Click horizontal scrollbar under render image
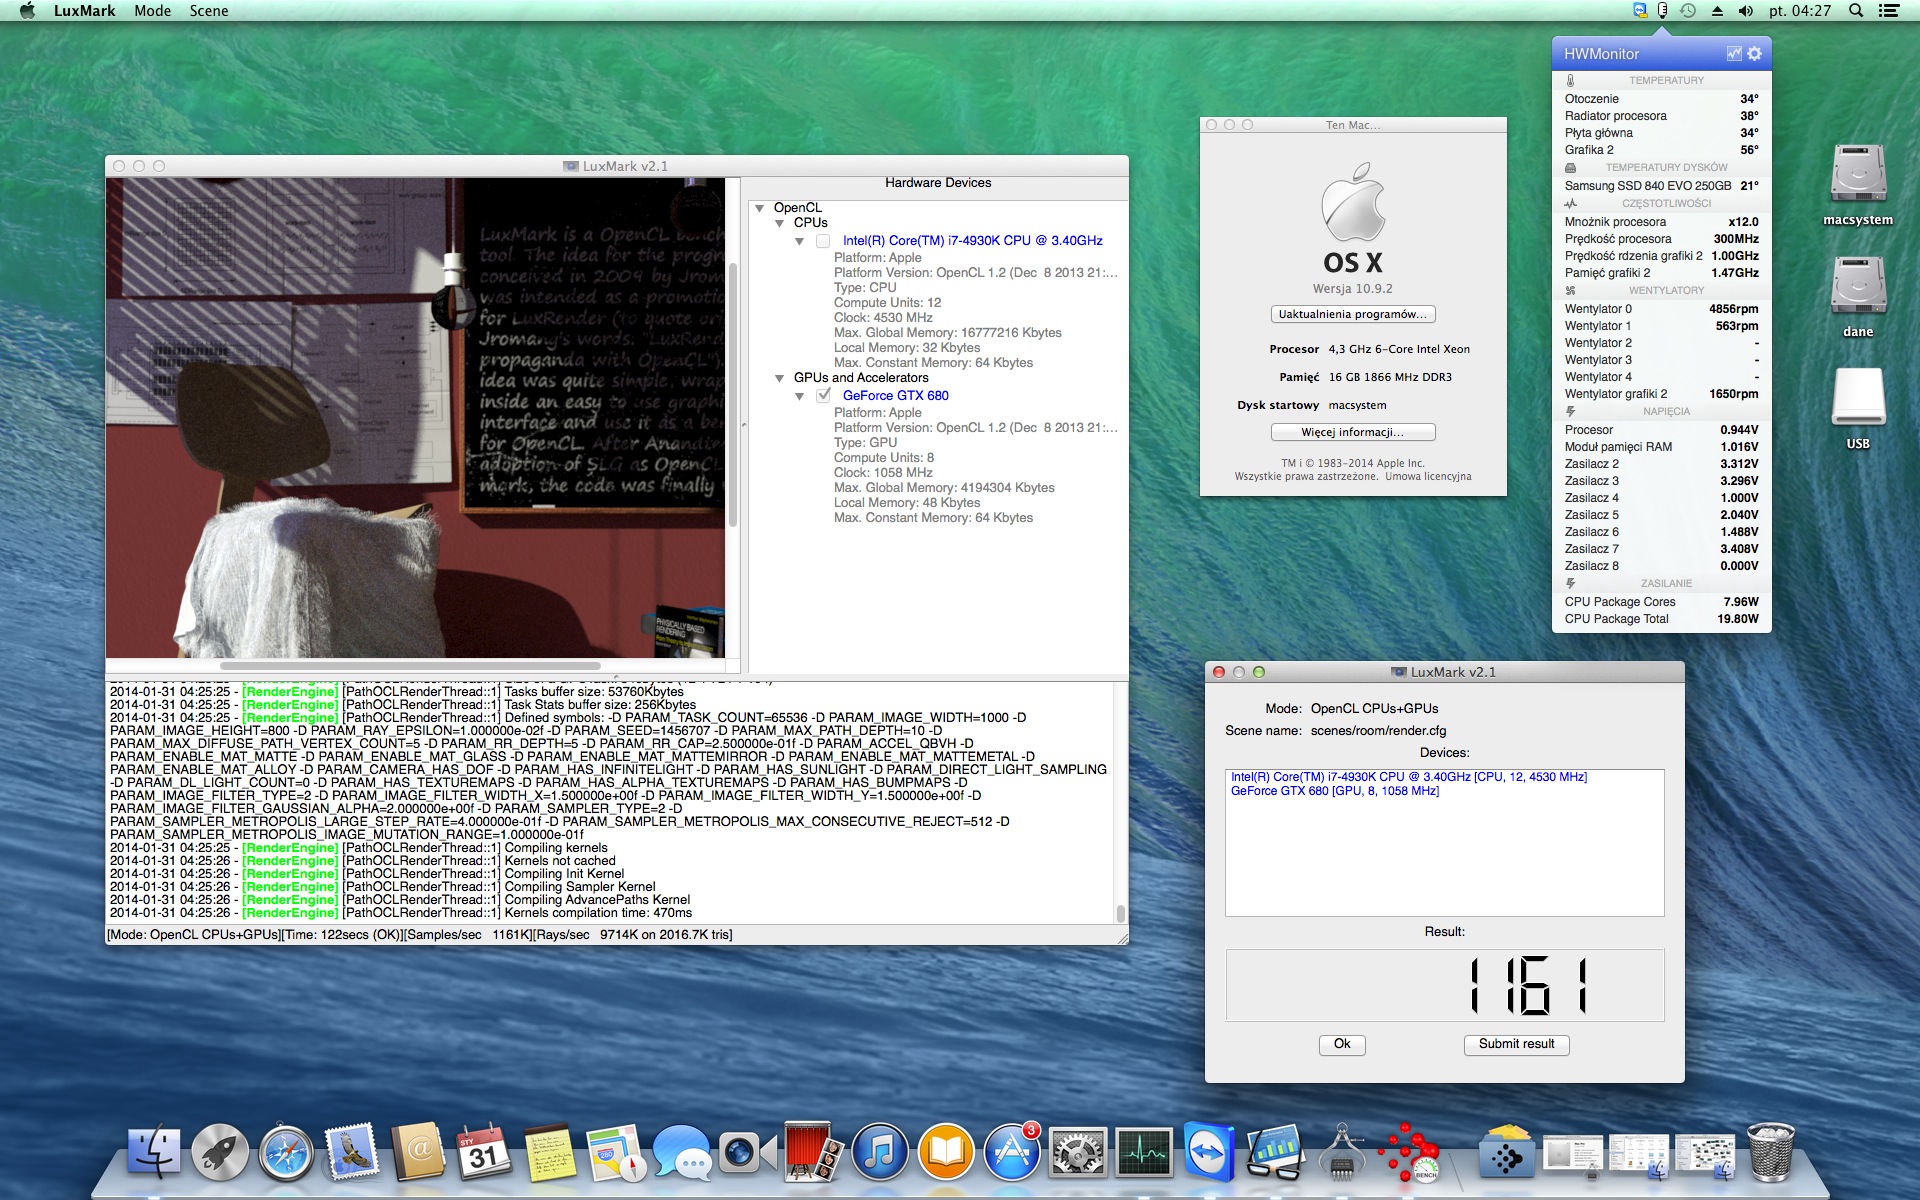This screenshot has height=1200, width=1920. pos(410,666)
